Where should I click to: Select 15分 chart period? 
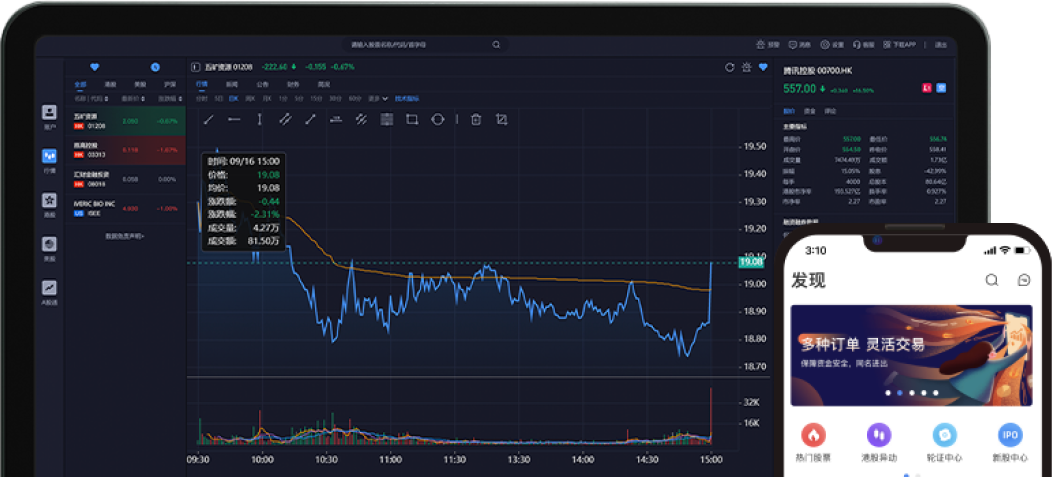pos(315,99)
